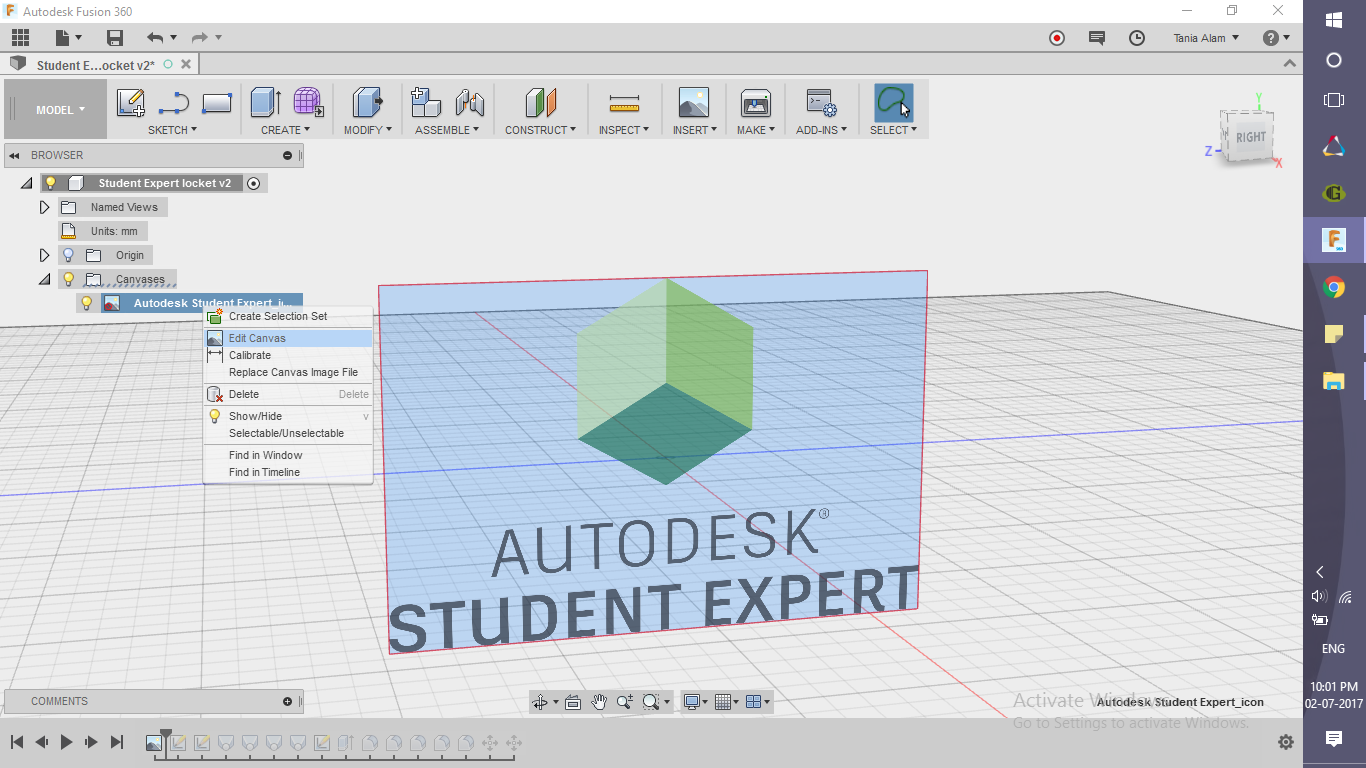
Task: Click the Scripts and Add-Ins icon
Action: [821, 102]
